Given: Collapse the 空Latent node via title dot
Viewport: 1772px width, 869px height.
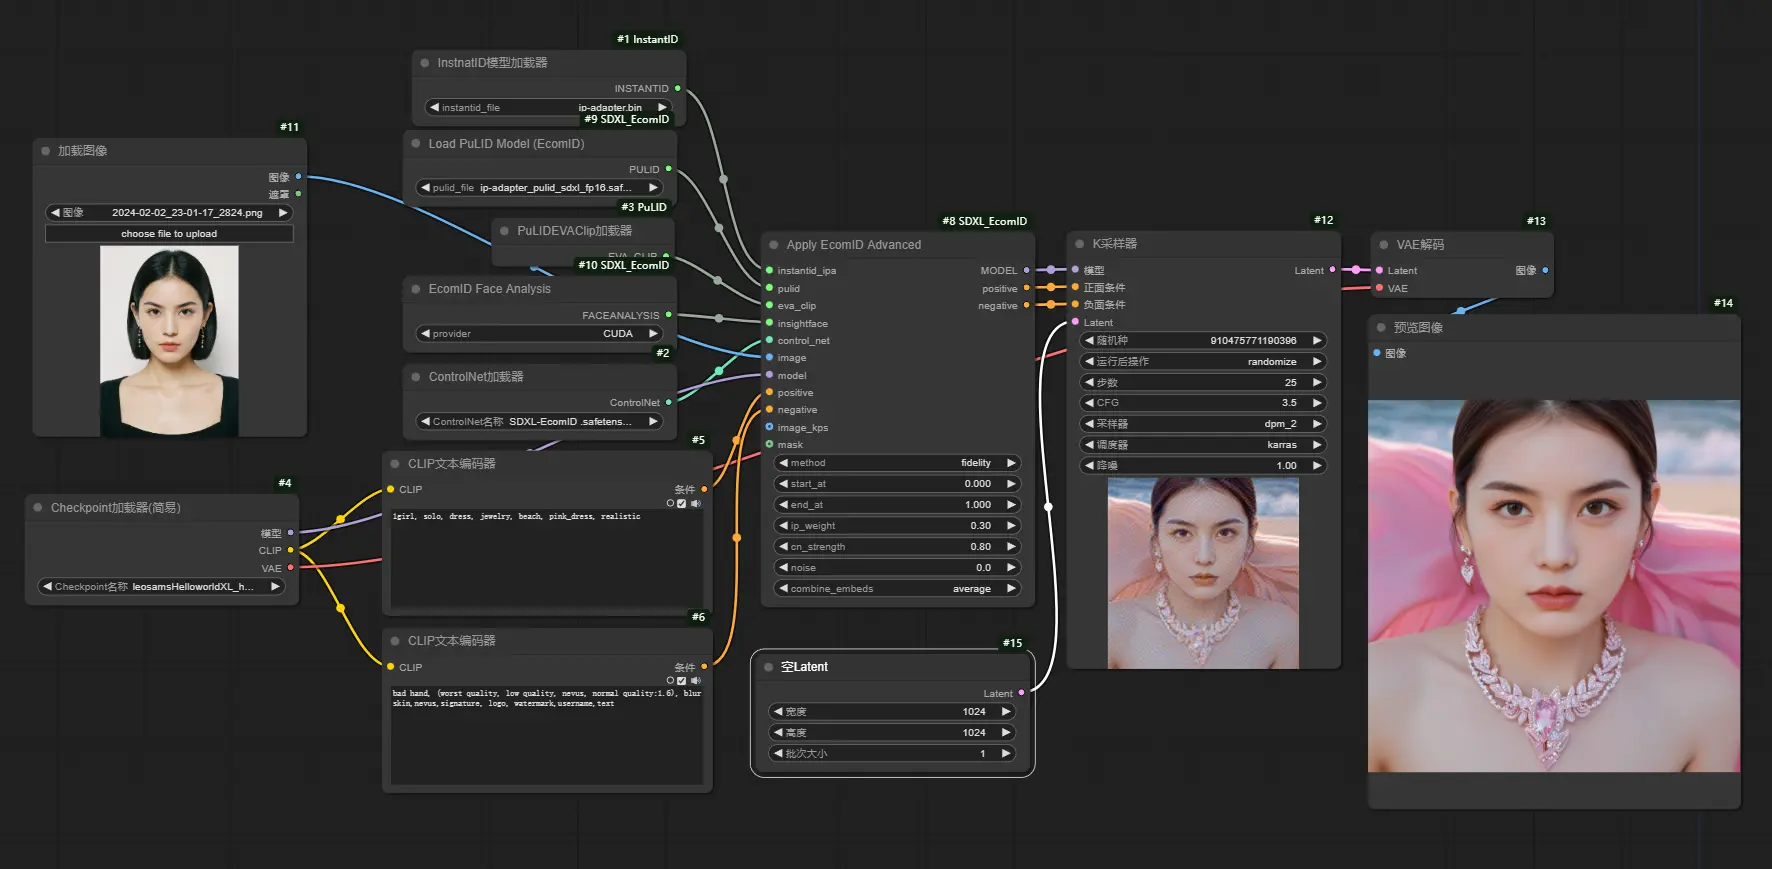Looking at the screenshot, I should [769, 667].
